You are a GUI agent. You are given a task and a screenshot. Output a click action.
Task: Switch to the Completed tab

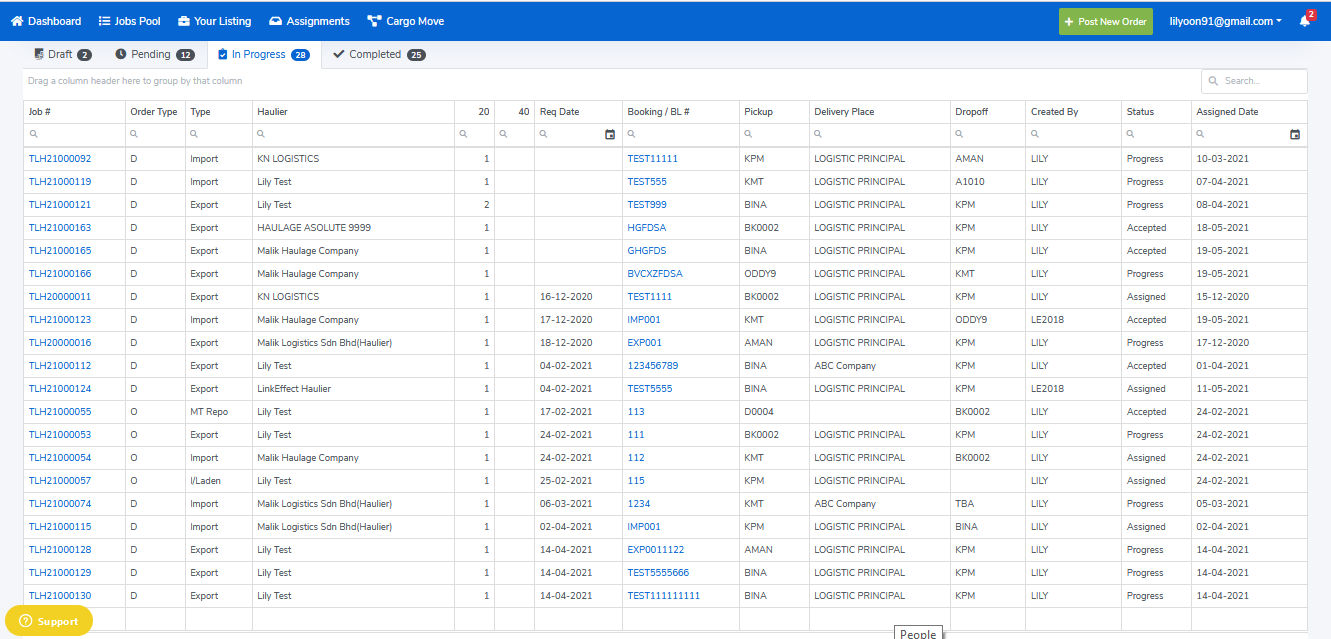(378, 55)
